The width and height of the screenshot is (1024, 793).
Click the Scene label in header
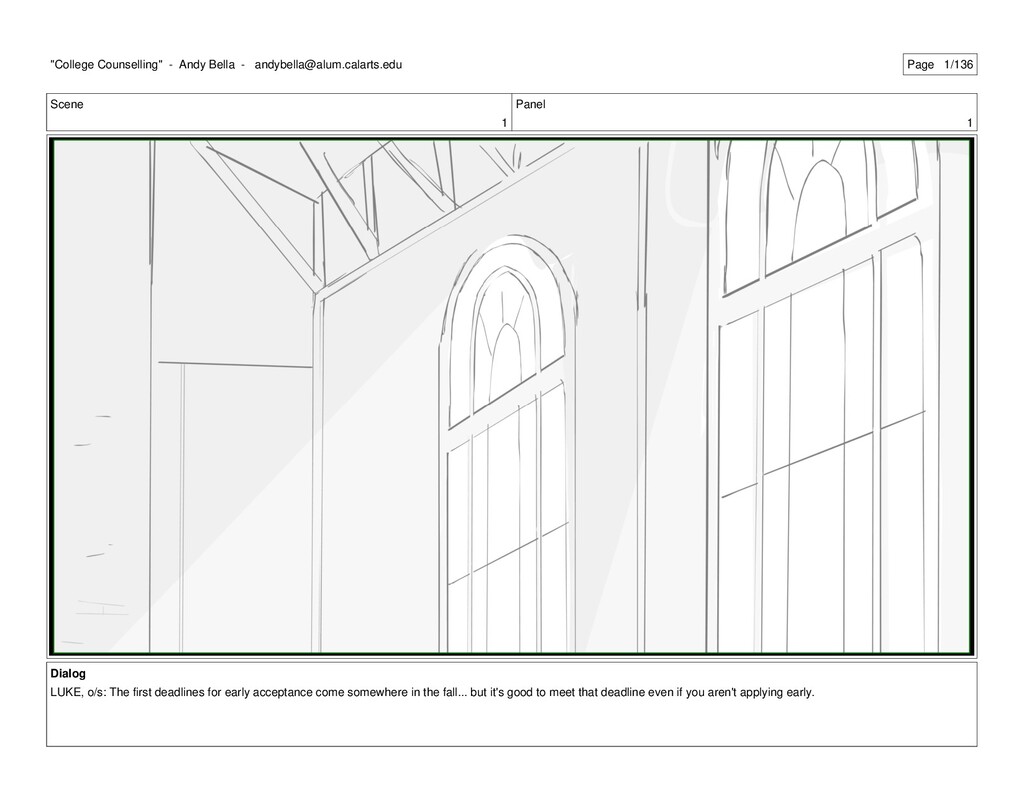tap(67, 105)
